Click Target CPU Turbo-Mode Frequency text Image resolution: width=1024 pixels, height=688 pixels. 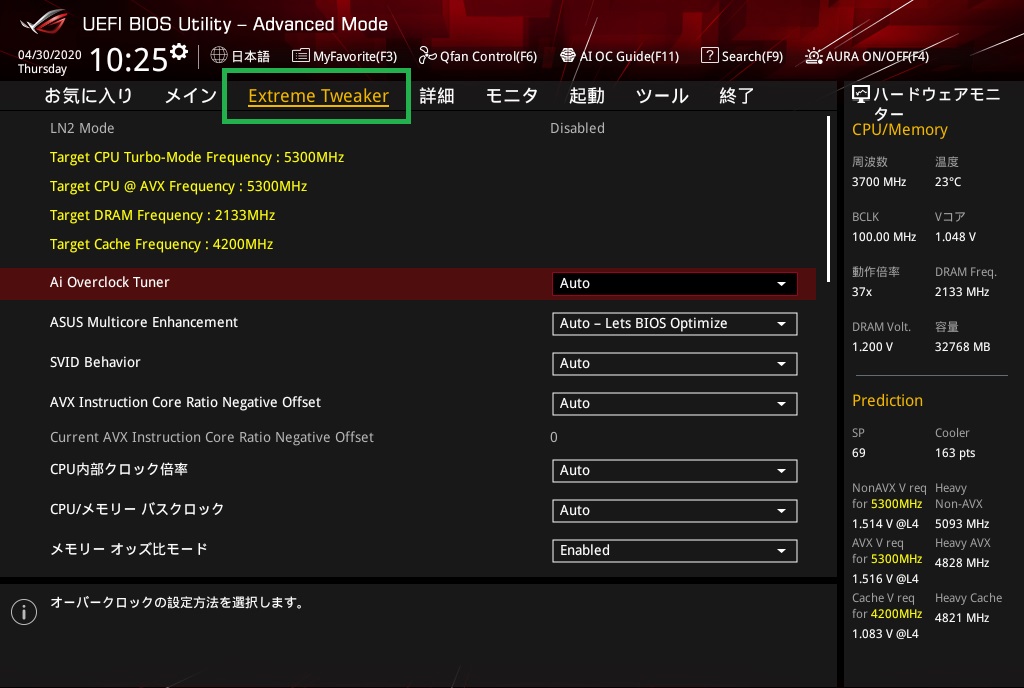(197, 157)
